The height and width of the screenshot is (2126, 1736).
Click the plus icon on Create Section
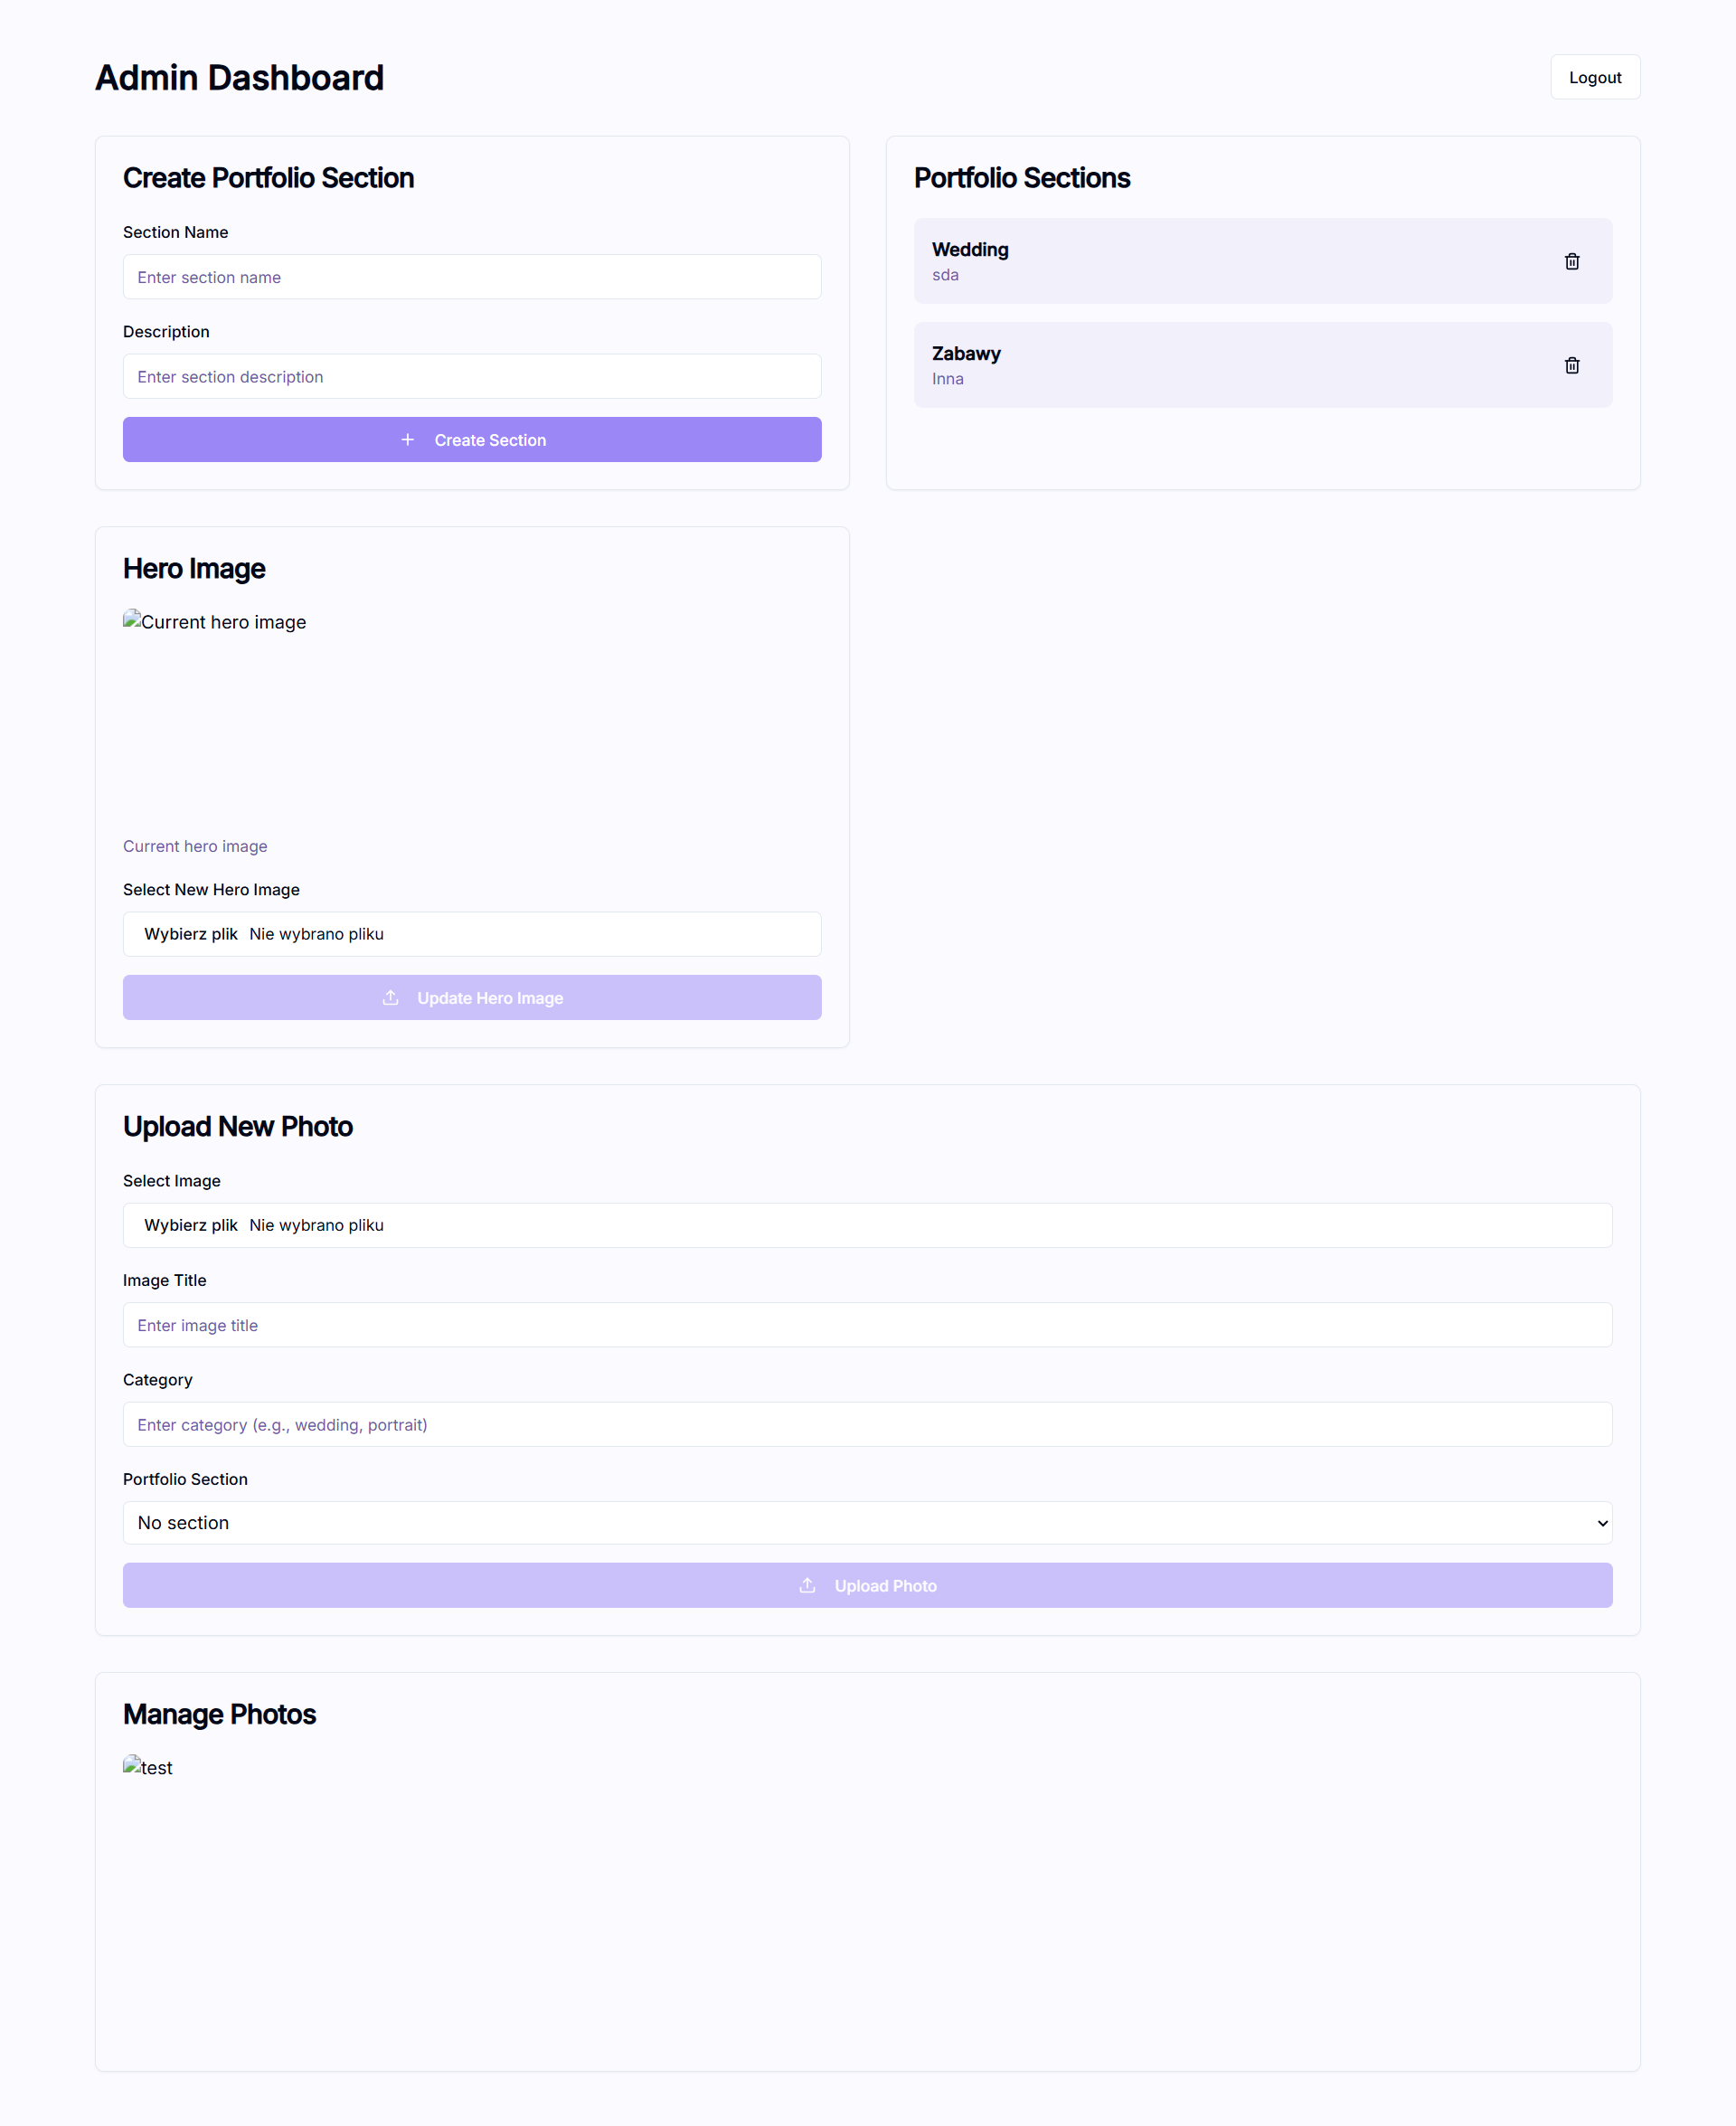pos(408,440)
